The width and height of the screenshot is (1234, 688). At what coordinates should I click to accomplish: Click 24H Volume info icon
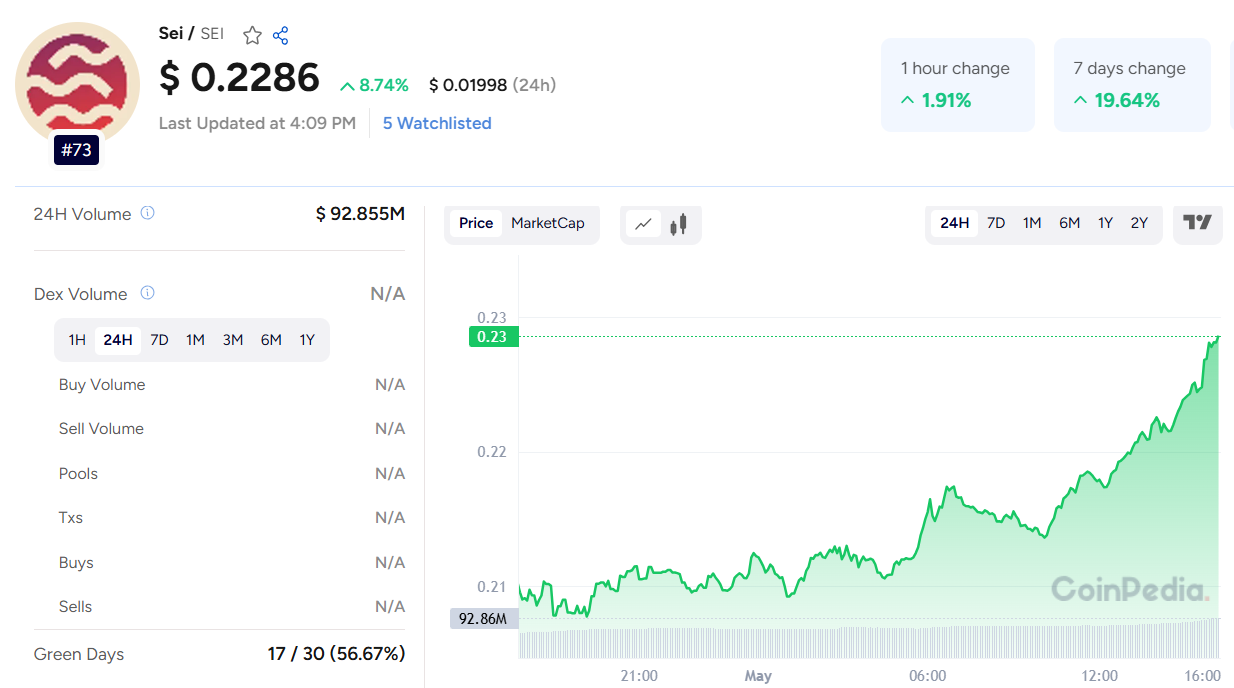click(147, 213)
